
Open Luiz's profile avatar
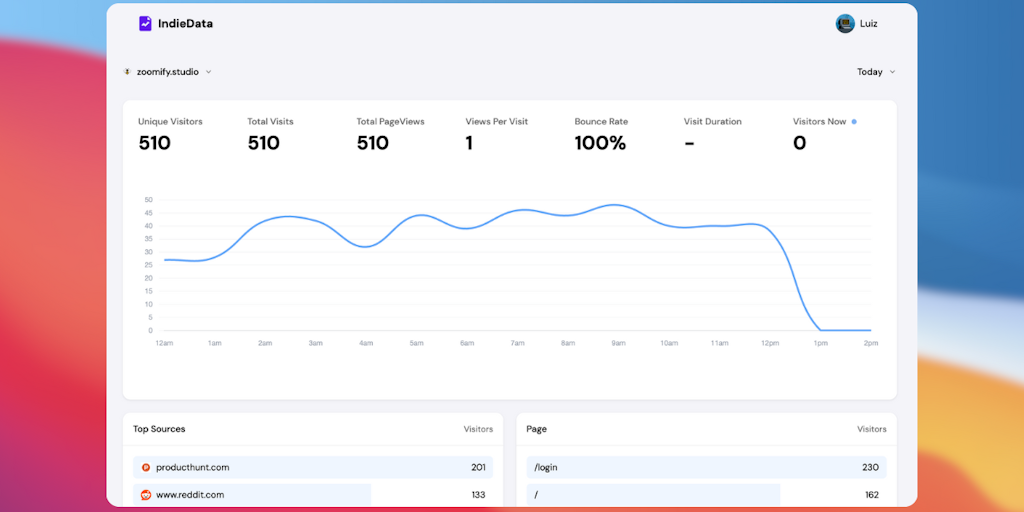point(845,24)
